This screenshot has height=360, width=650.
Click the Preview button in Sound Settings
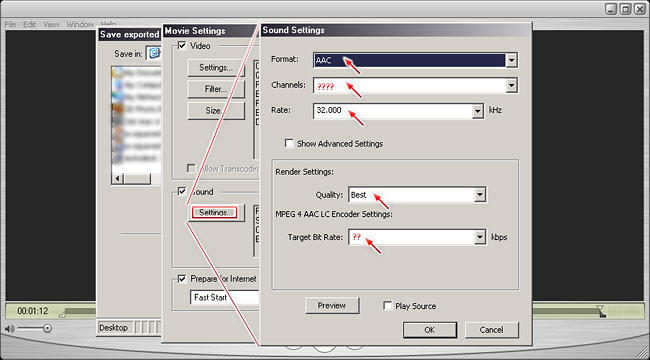pos(332,306)
